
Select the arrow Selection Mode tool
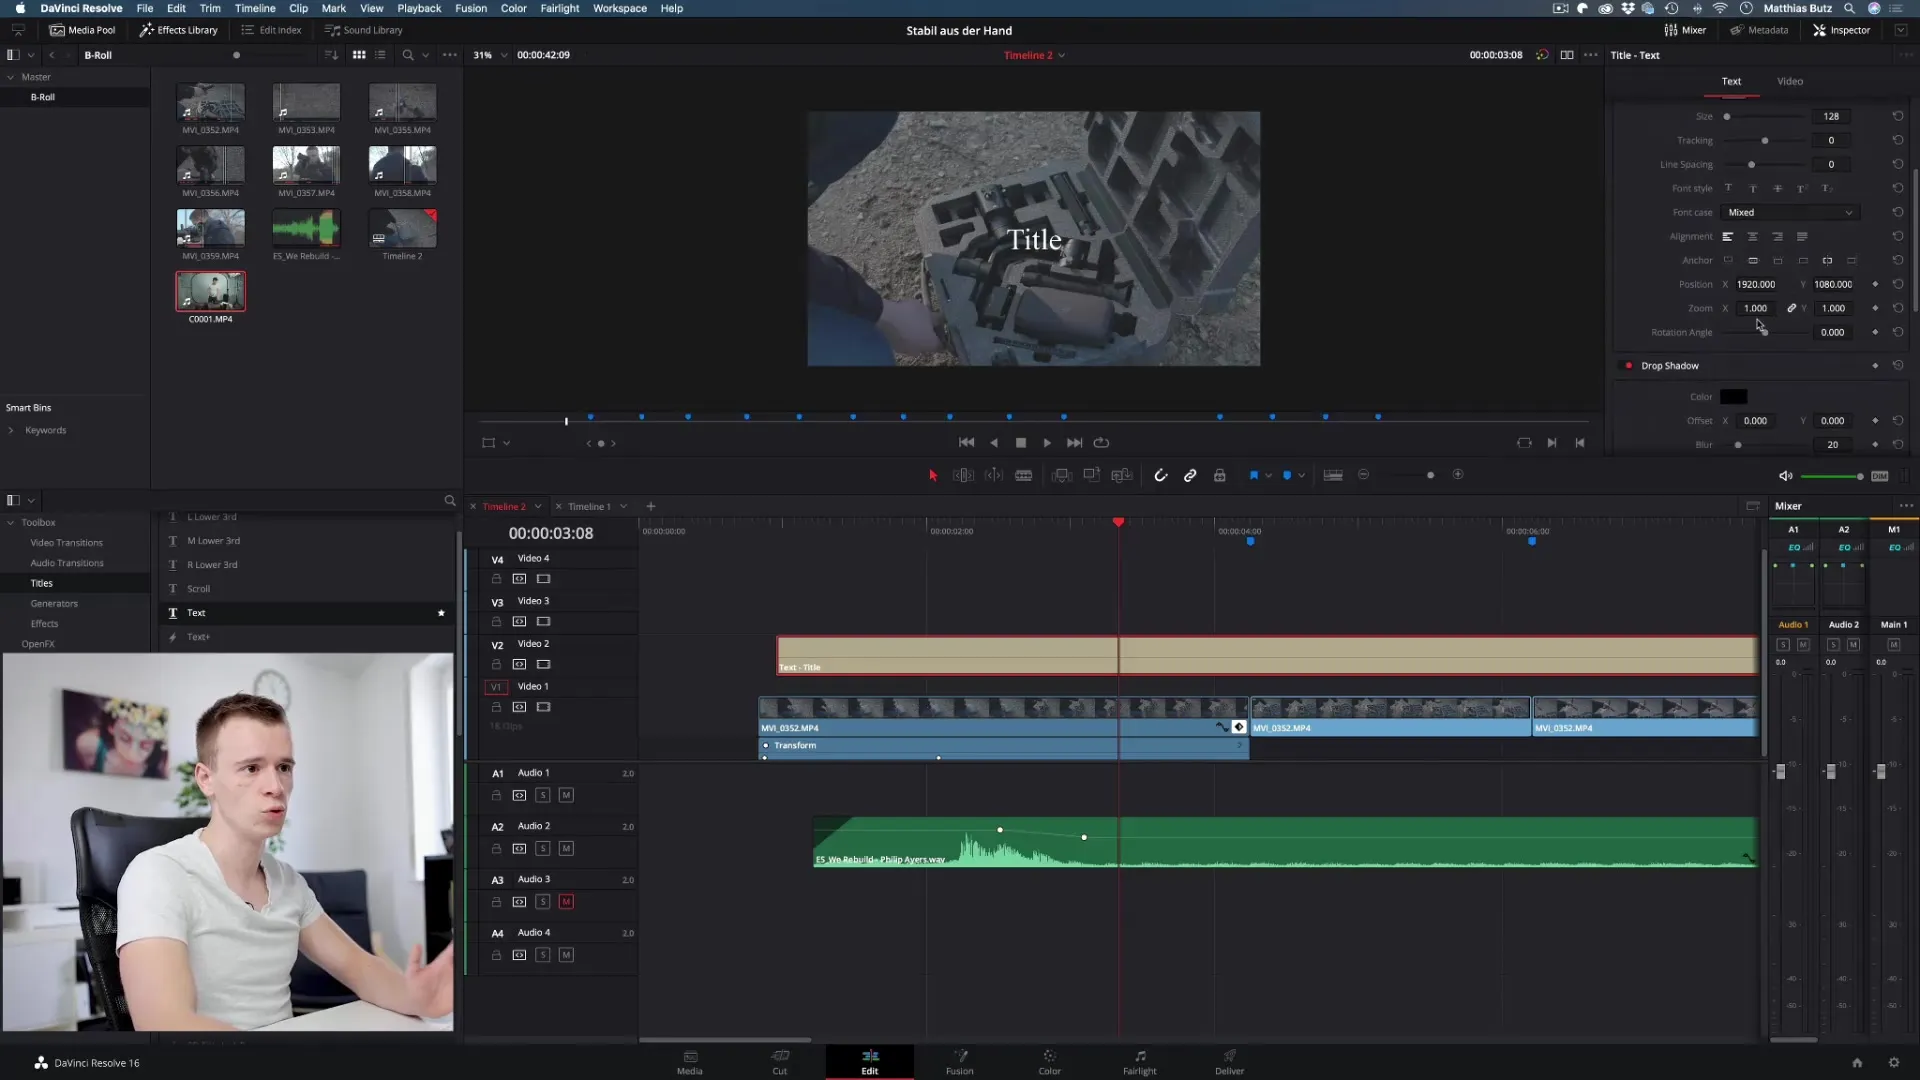(933, 475)
